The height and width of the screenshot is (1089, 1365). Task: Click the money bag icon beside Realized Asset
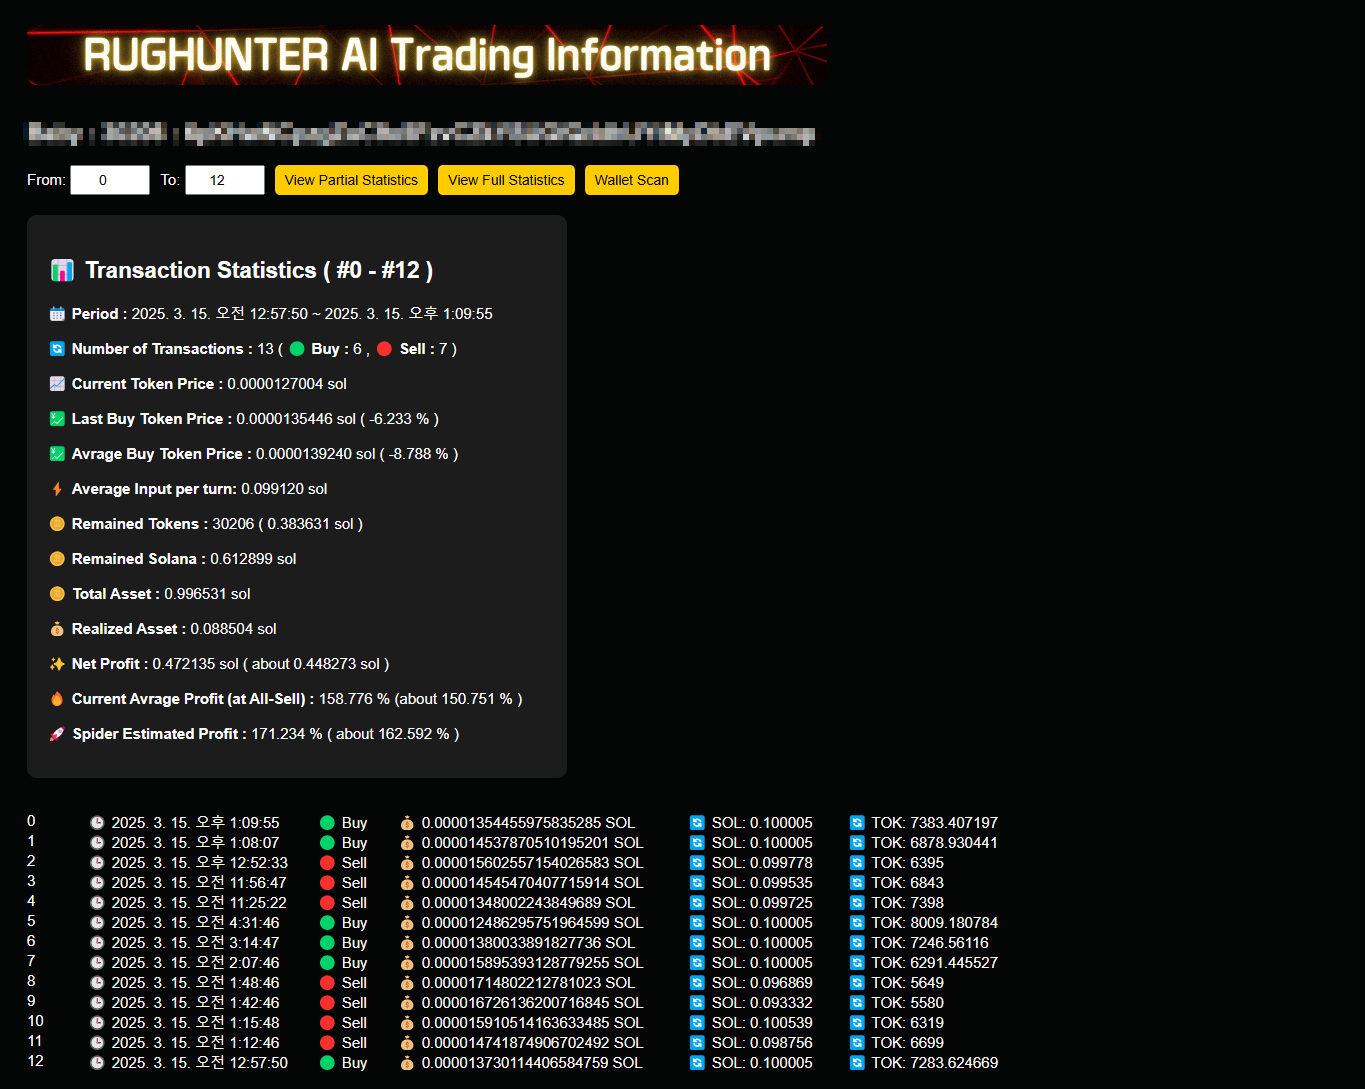click(57, 629)
